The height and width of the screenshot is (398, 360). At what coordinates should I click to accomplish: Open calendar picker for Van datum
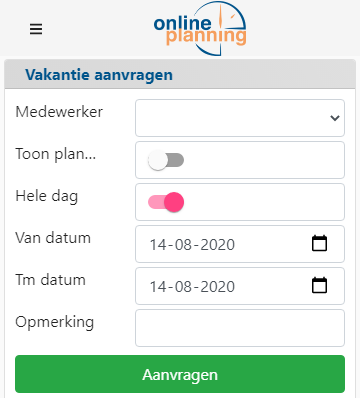(319, 243)
